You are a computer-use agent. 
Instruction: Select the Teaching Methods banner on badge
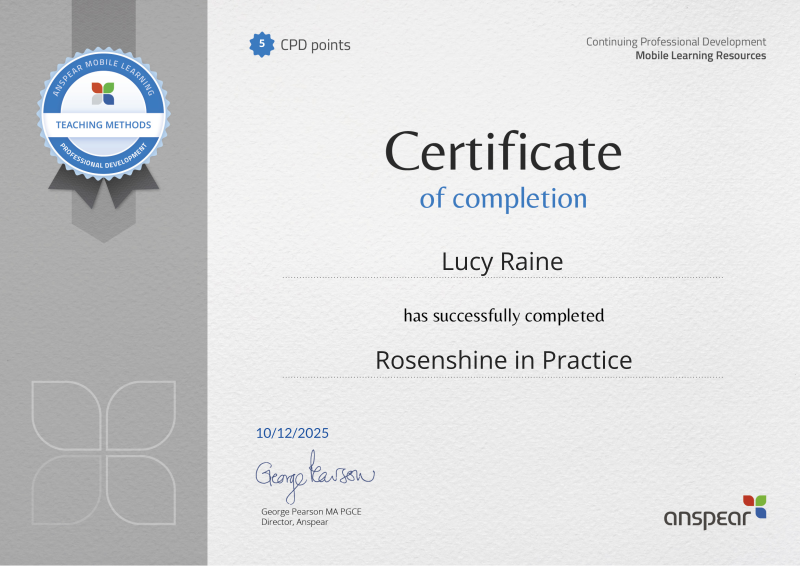point(103,125)
